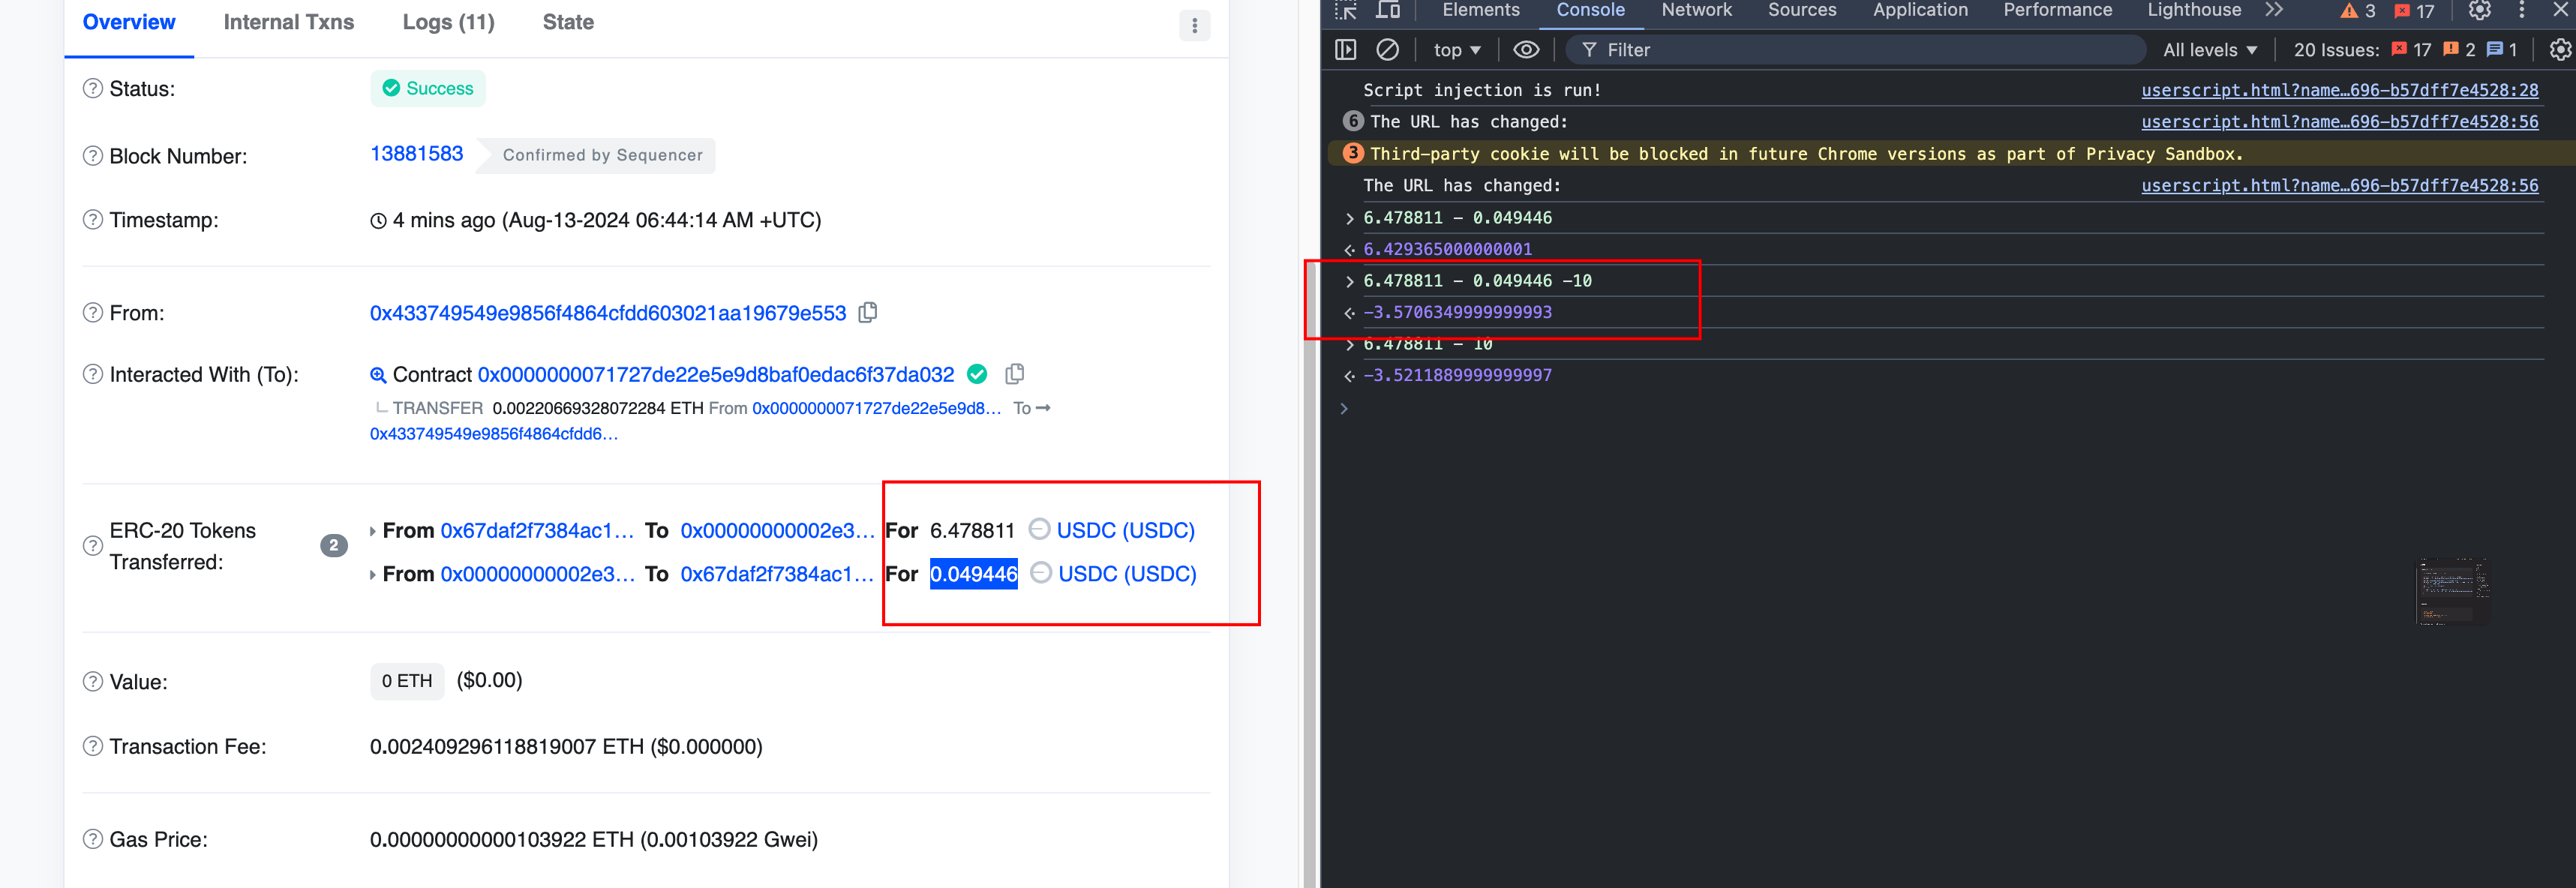Open the 'All levels' log level dropdown
The width and height of the screenshot is (2576, 888).
[x=2210, y=50]
